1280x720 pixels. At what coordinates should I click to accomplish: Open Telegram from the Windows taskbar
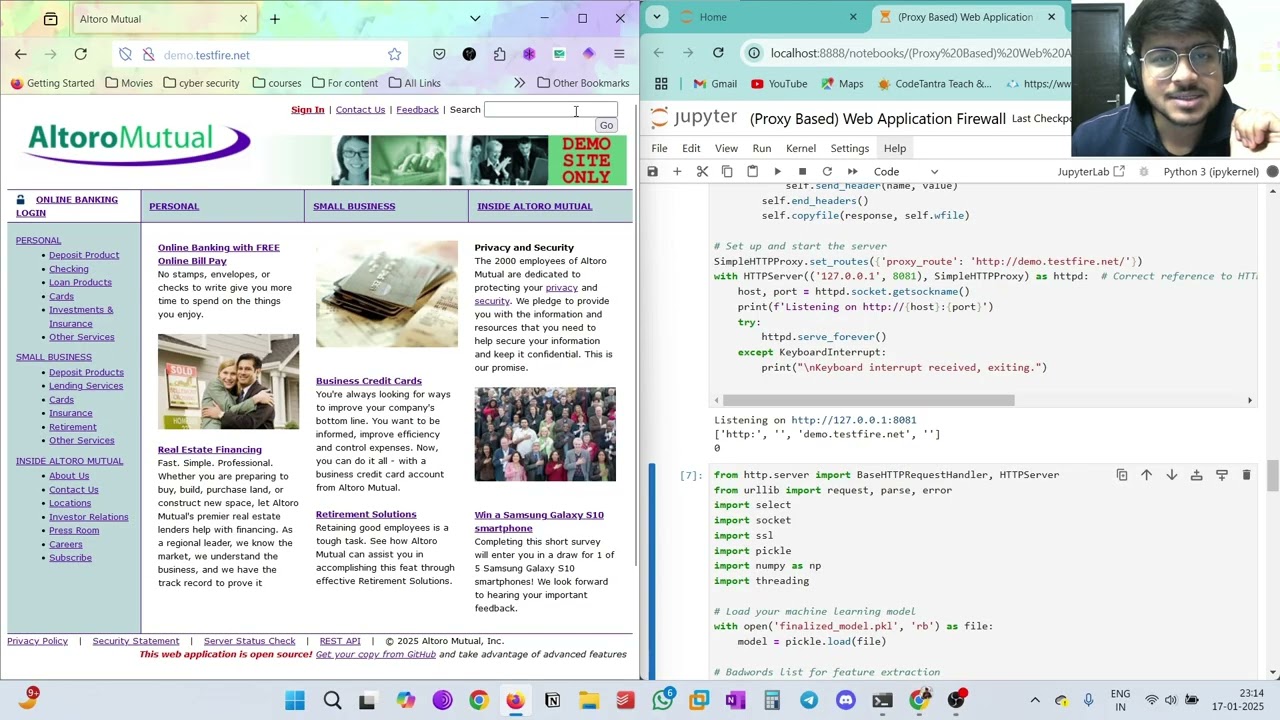click(x=808, y=701)
